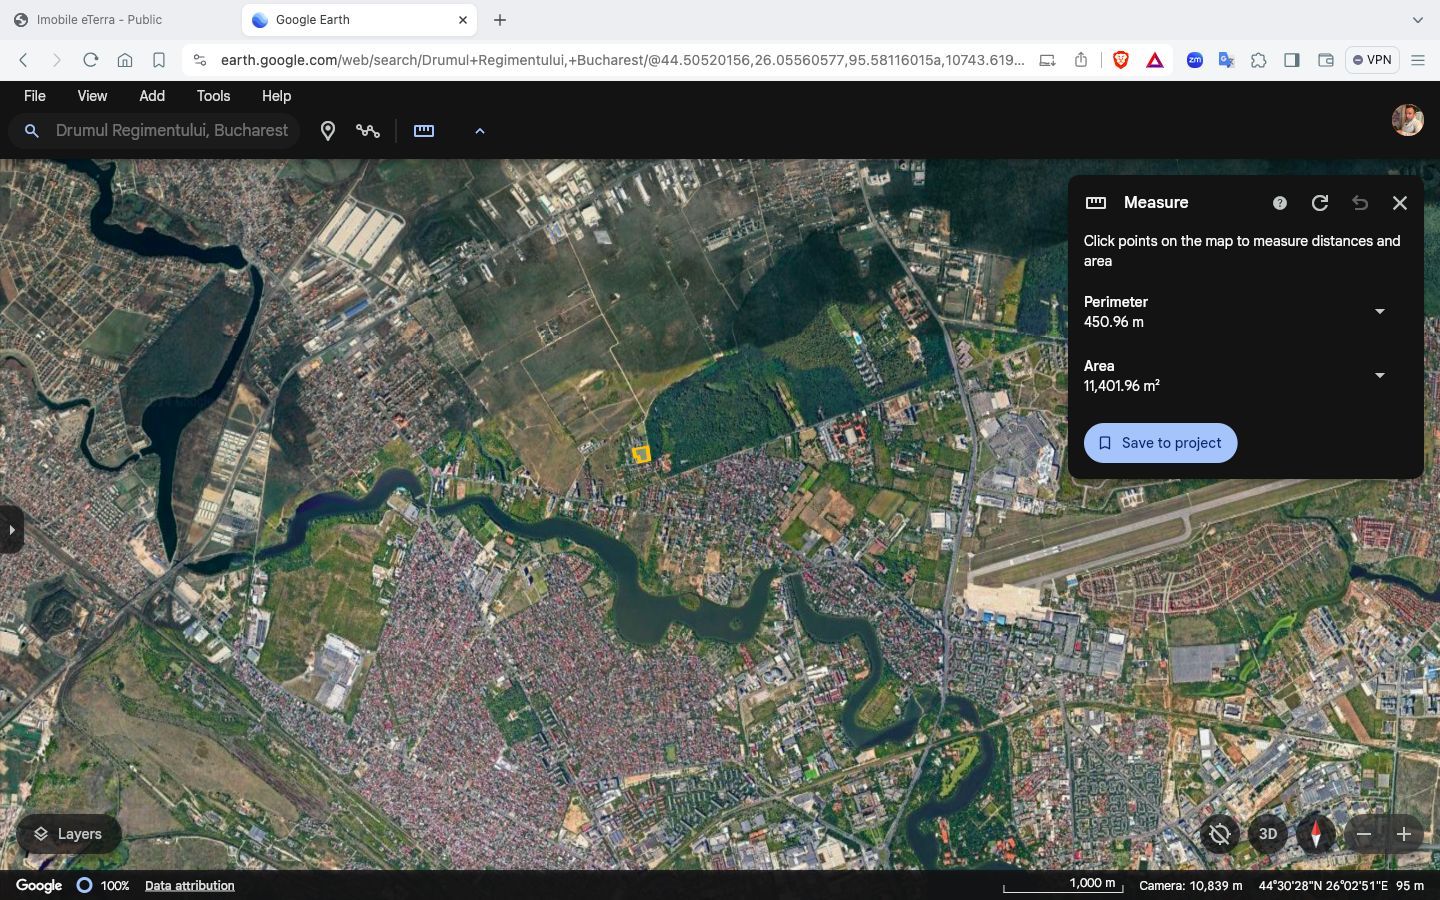This screenshot has height=900, width=1440.
Task: Toggle the 3D view button
Action: [x=1267, y=834]
